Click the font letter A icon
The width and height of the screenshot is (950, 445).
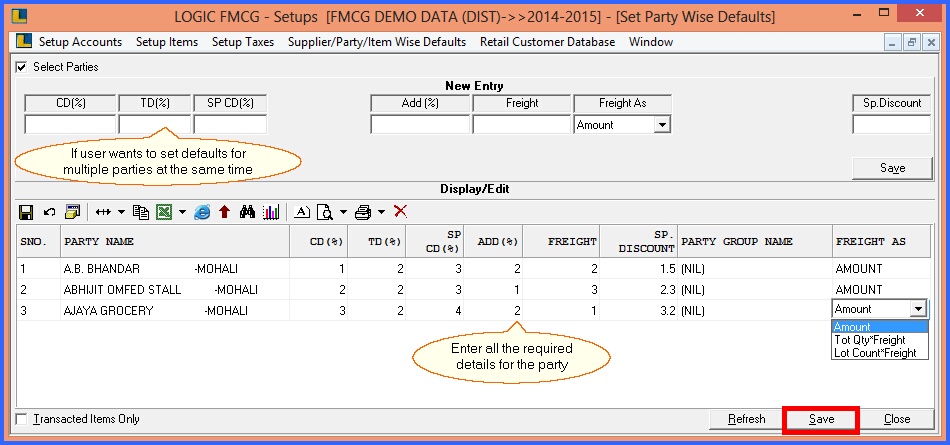coord(302,212)
